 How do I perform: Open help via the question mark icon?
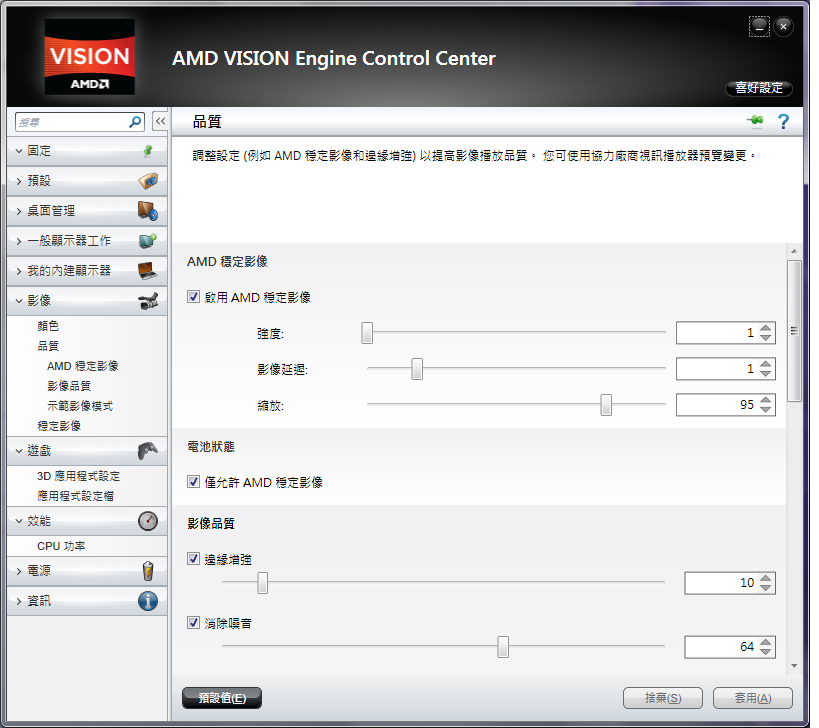coord(783,121)
